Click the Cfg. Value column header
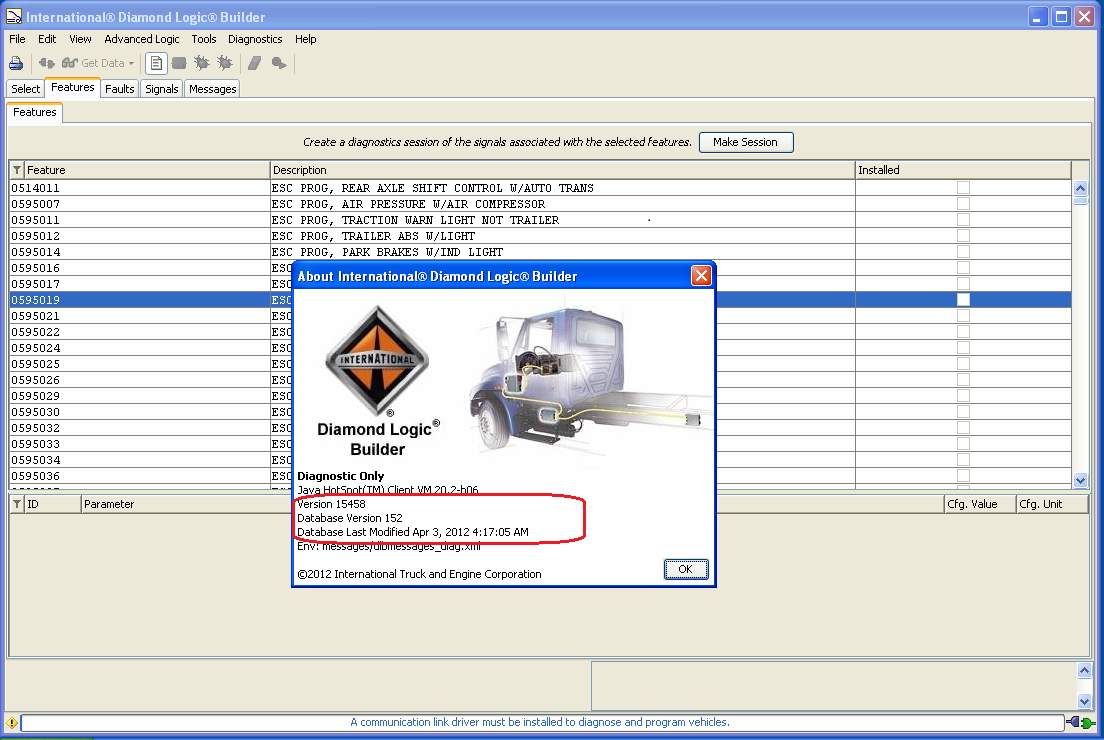Screen dimensions: 1104x740 [x=980, y=504]
